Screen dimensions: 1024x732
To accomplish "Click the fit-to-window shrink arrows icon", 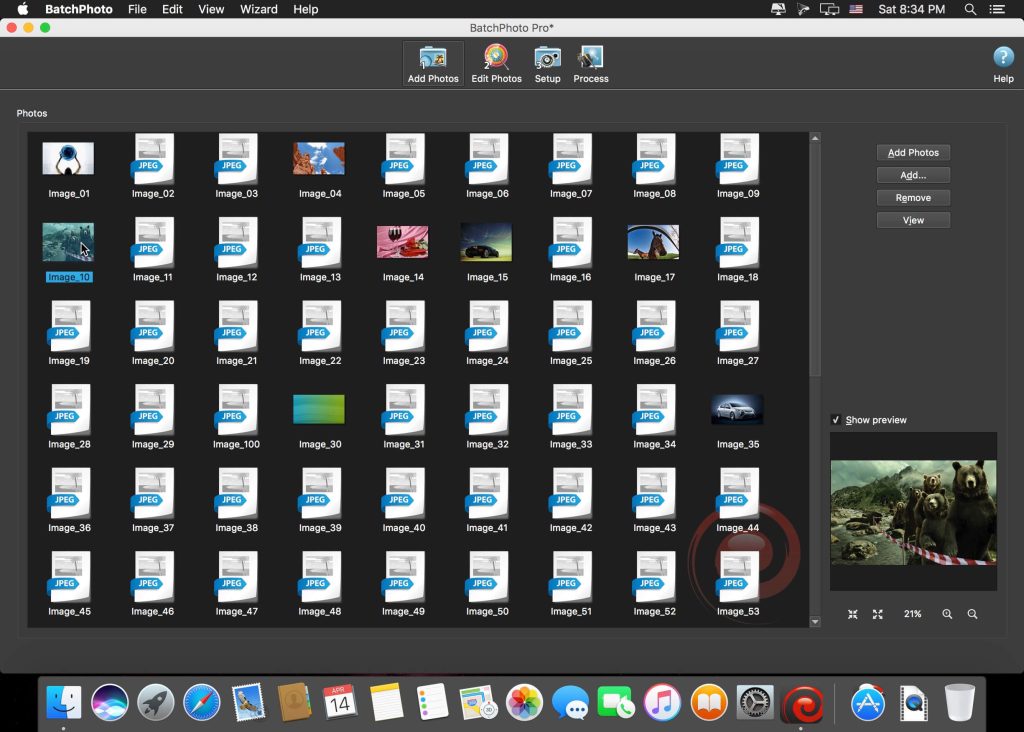I will [x=853, y=614].
